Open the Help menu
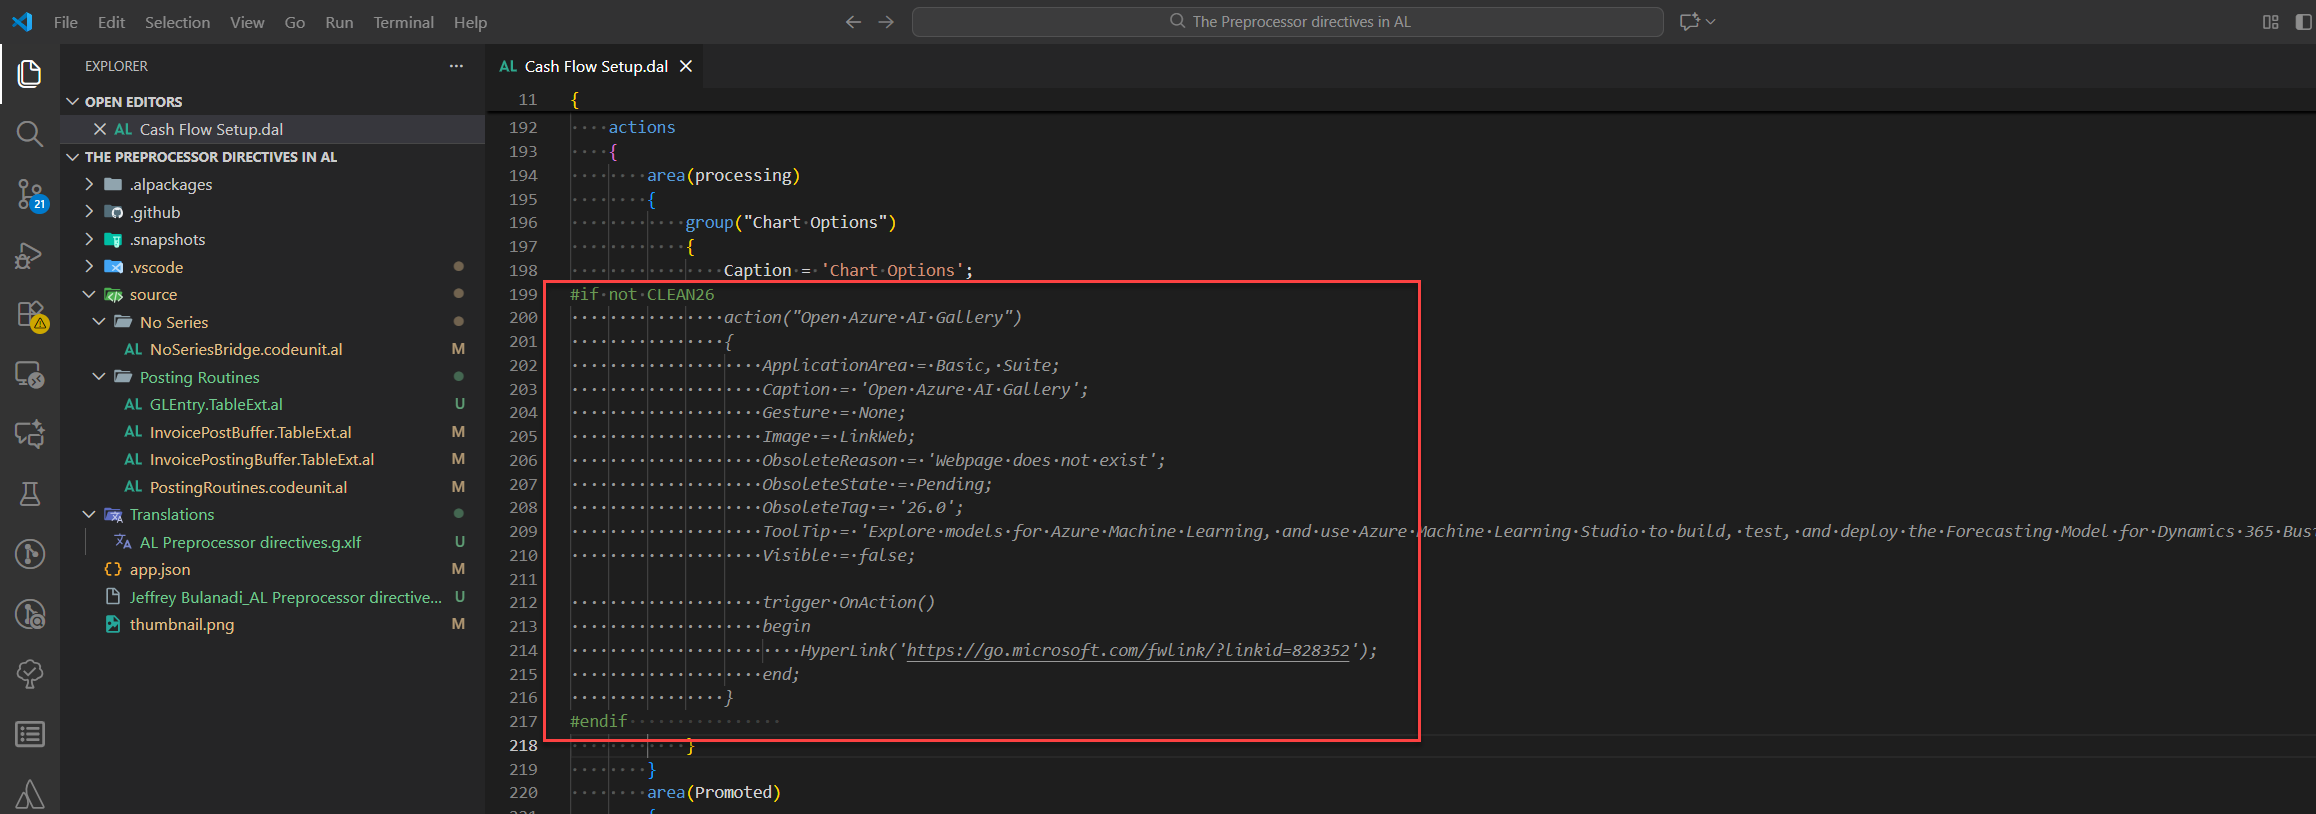 pos(470,22)
